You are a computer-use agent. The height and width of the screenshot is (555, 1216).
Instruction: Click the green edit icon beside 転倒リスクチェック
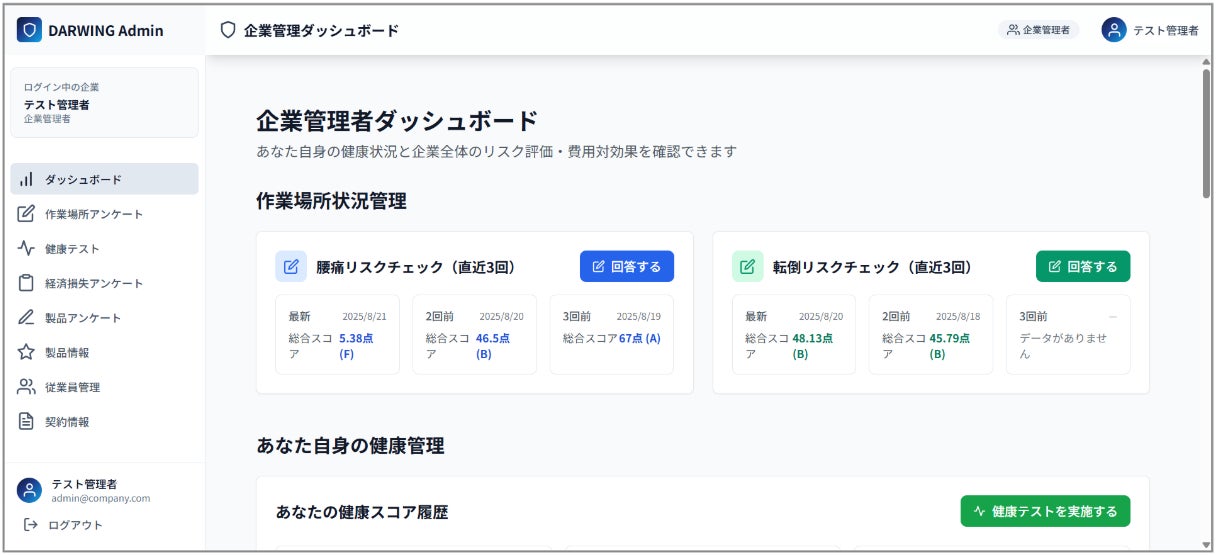pyautogui.click(x=747, y=267)
